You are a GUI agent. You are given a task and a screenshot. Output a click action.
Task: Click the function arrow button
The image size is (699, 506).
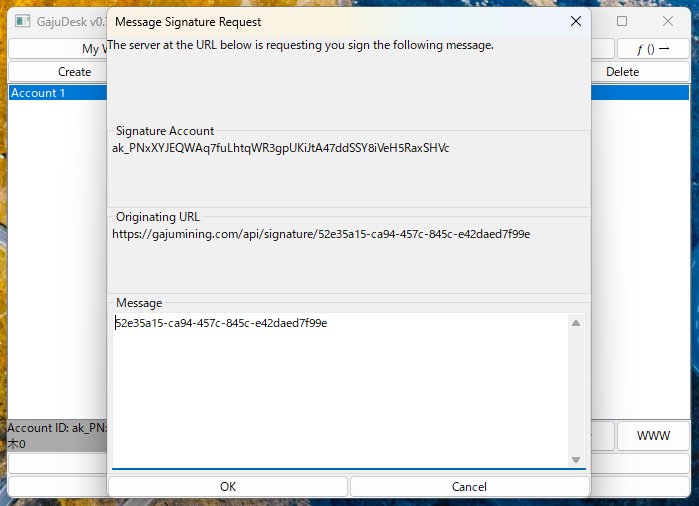652,48
